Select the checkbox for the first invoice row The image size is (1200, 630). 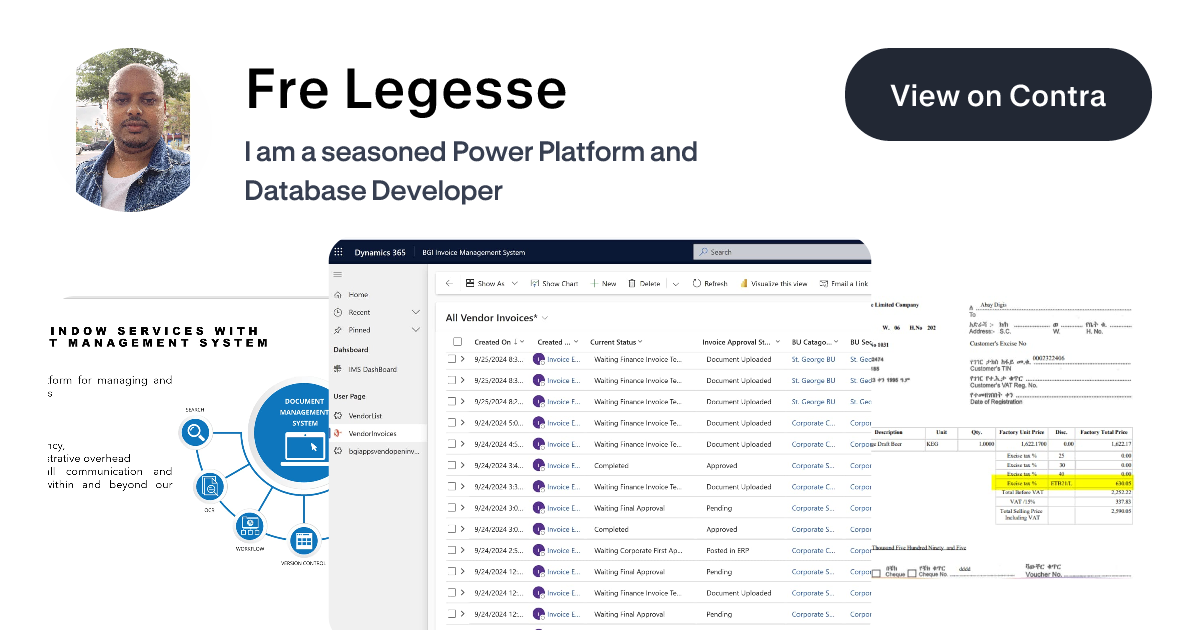click(x=451, y=359)
